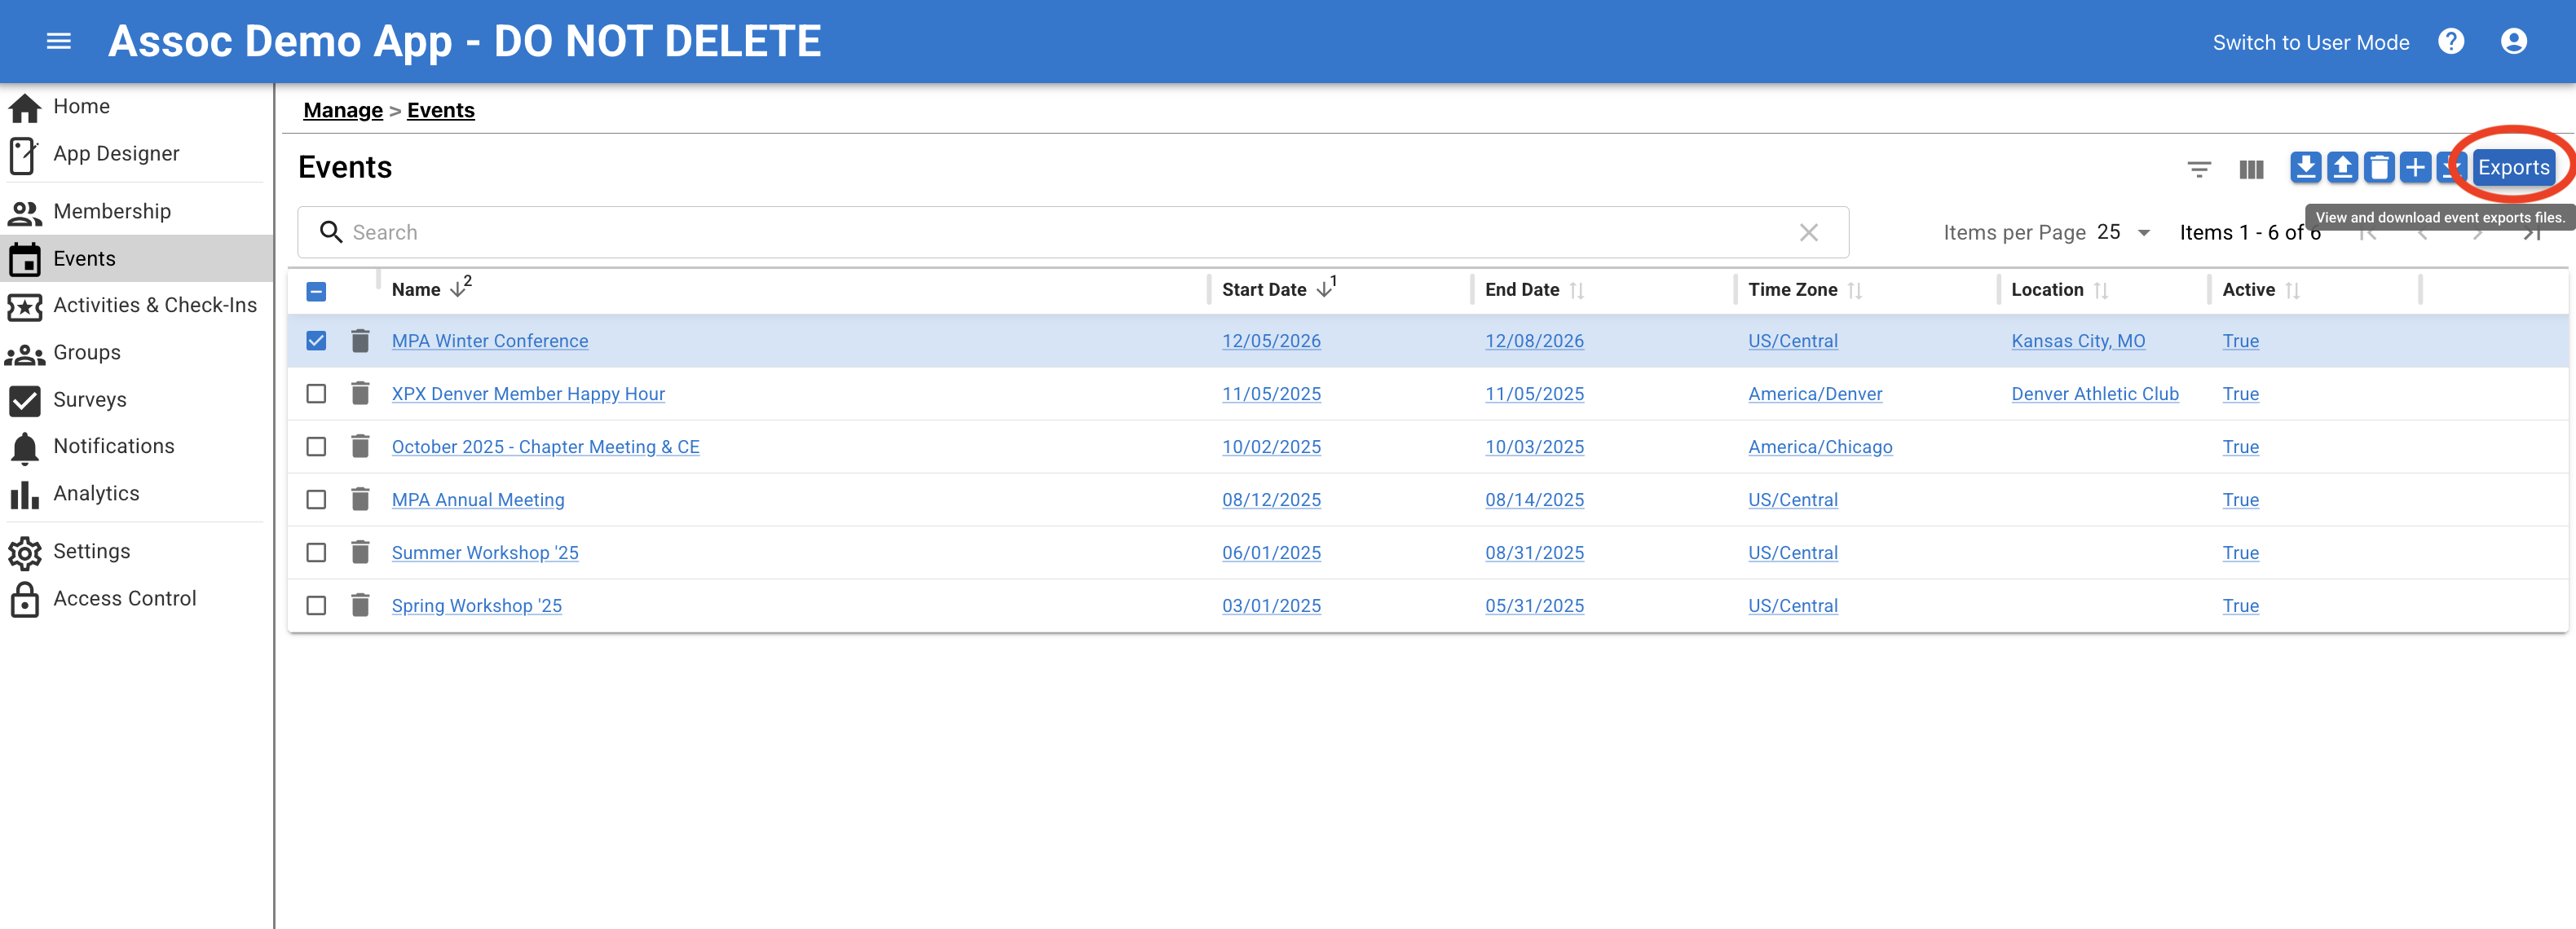Open the user account profile icon
Image resolution: width=2576 pixels, height=929 pixels.
[2513, 41]
